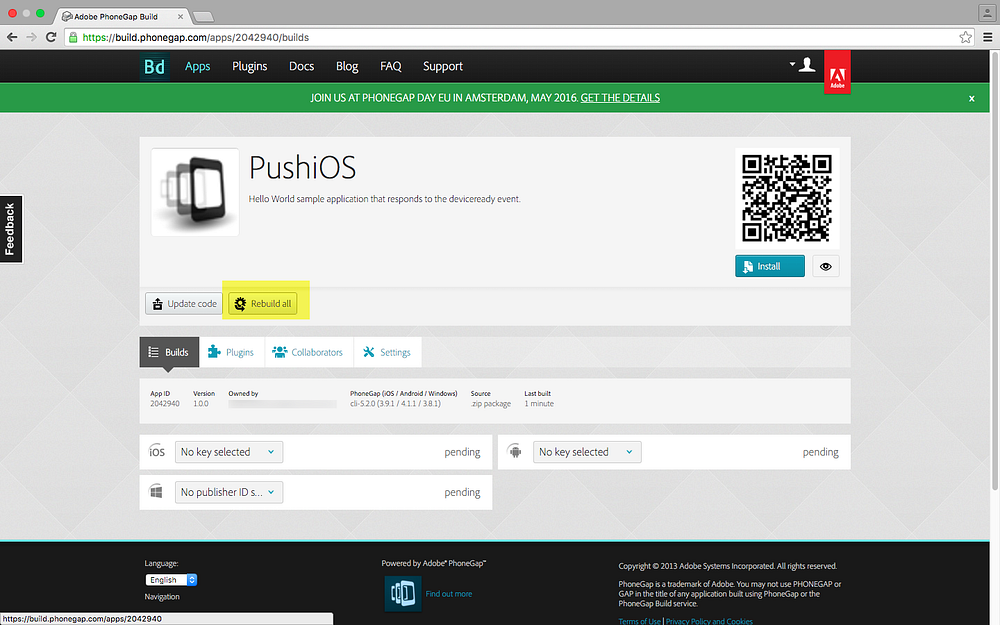The width and height of the screenshot is (1000, 625).
Task: Expand the Android No key selected dropdown
Action: [x=587, y=452]
